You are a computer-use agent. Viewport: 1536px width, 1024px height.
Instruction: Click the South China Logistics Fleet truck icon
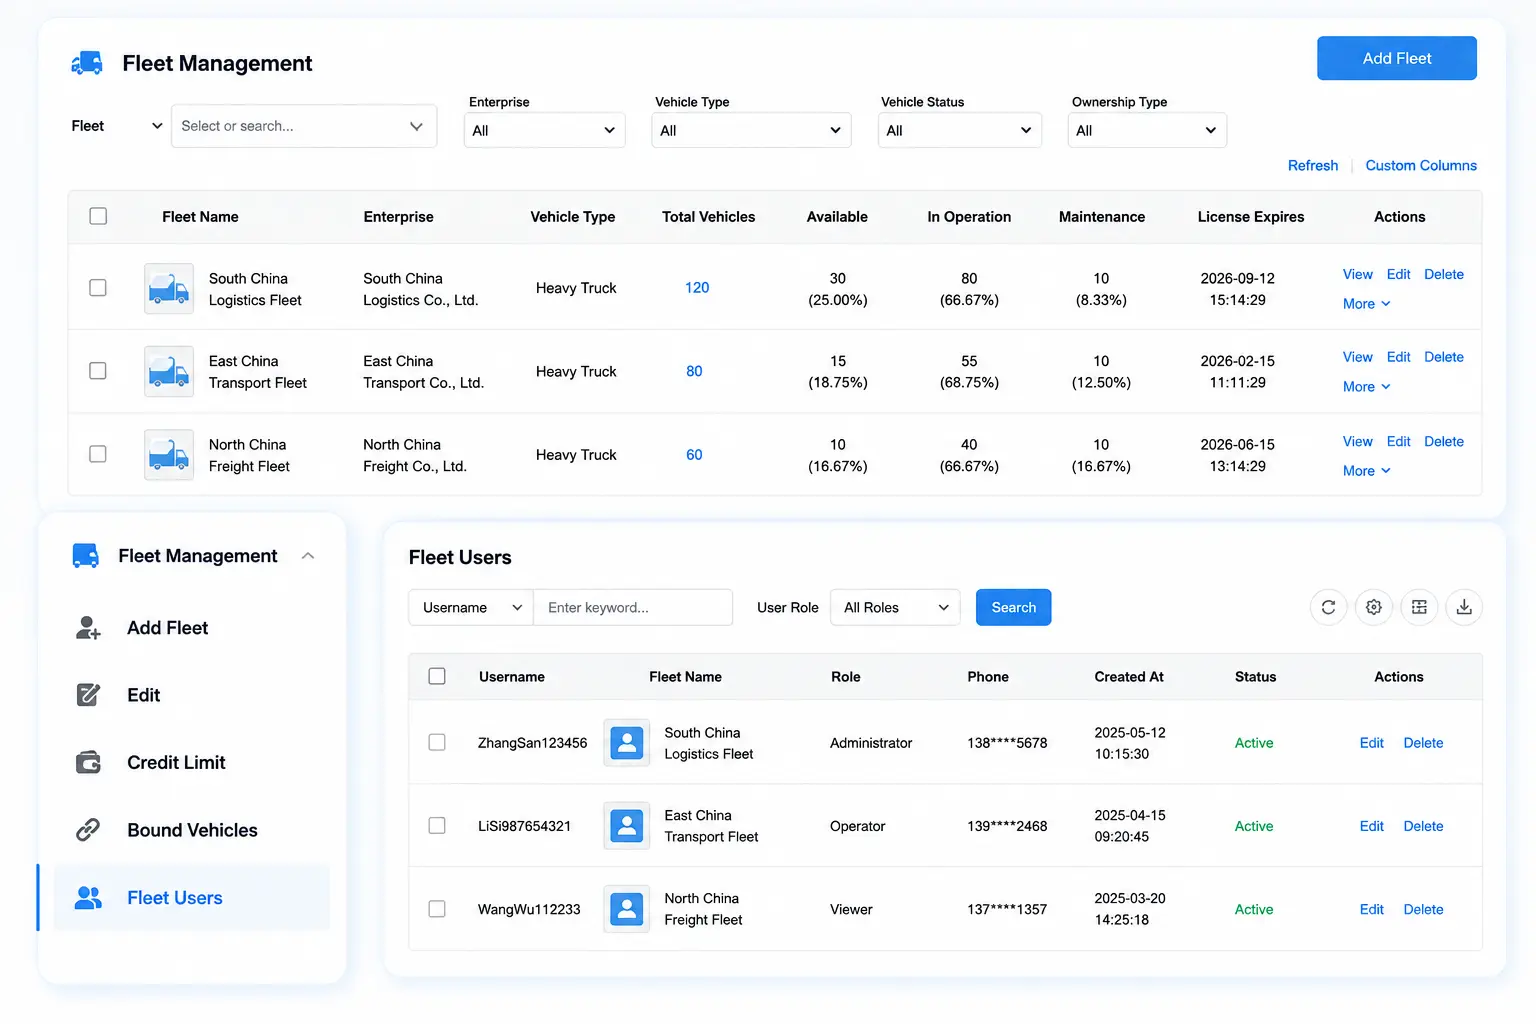pos(169,289)
